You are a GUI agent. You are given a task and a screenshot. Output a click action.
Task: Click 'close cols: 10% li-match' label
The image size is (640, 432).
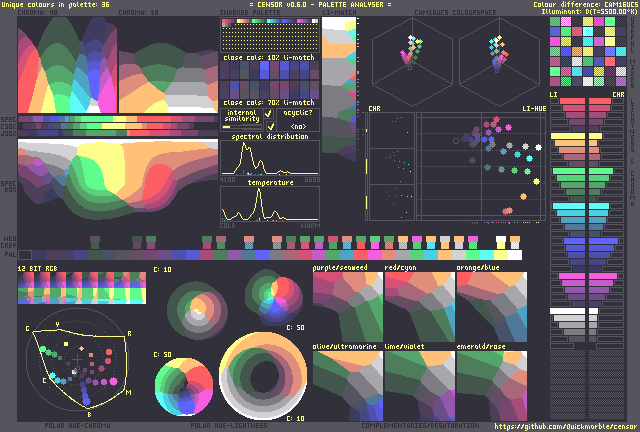coord(269,58)
